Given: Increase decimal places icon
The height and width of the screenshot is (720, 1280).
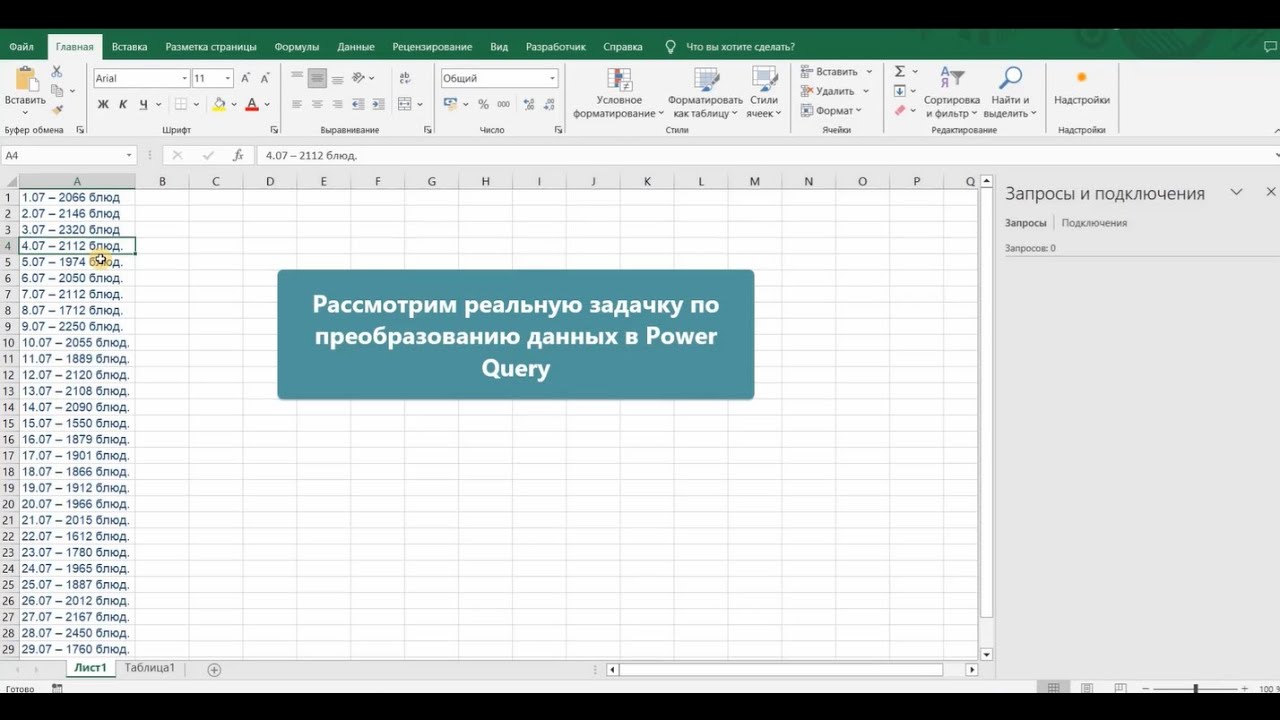Looking at the screenshot, I should tap(528, 104).
